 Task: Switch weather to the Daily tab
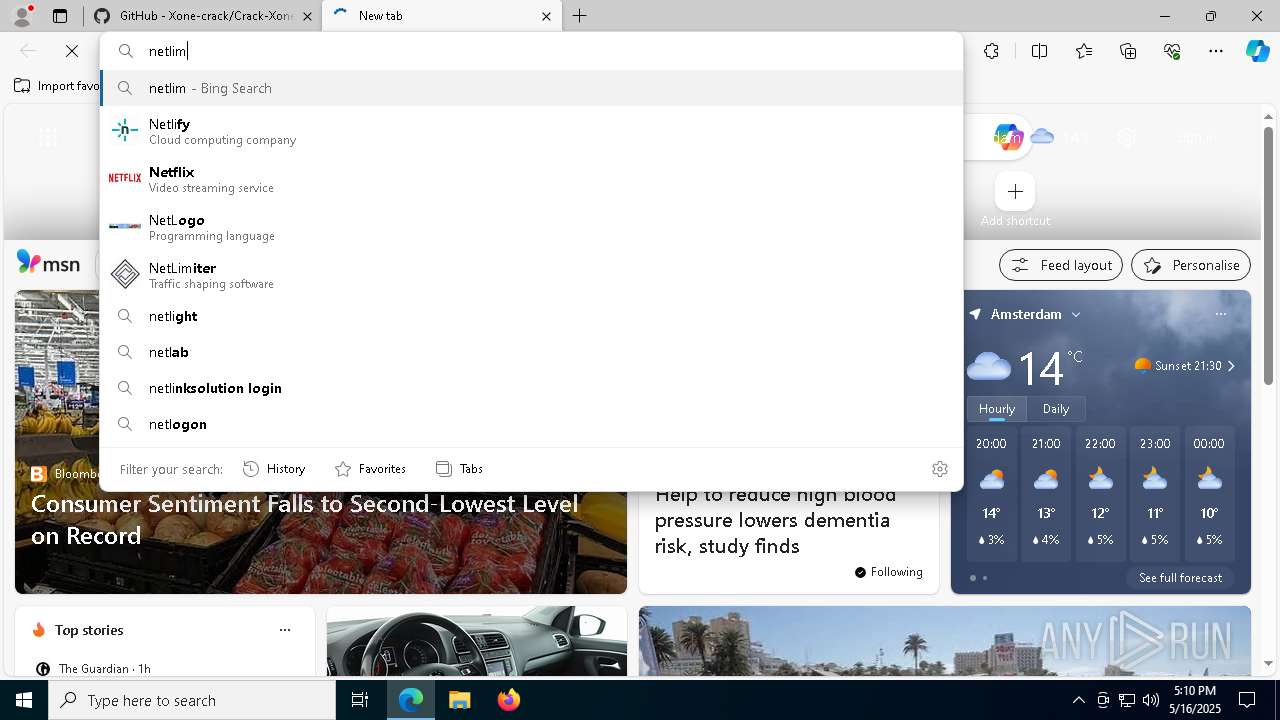(x=1056, y=409)
